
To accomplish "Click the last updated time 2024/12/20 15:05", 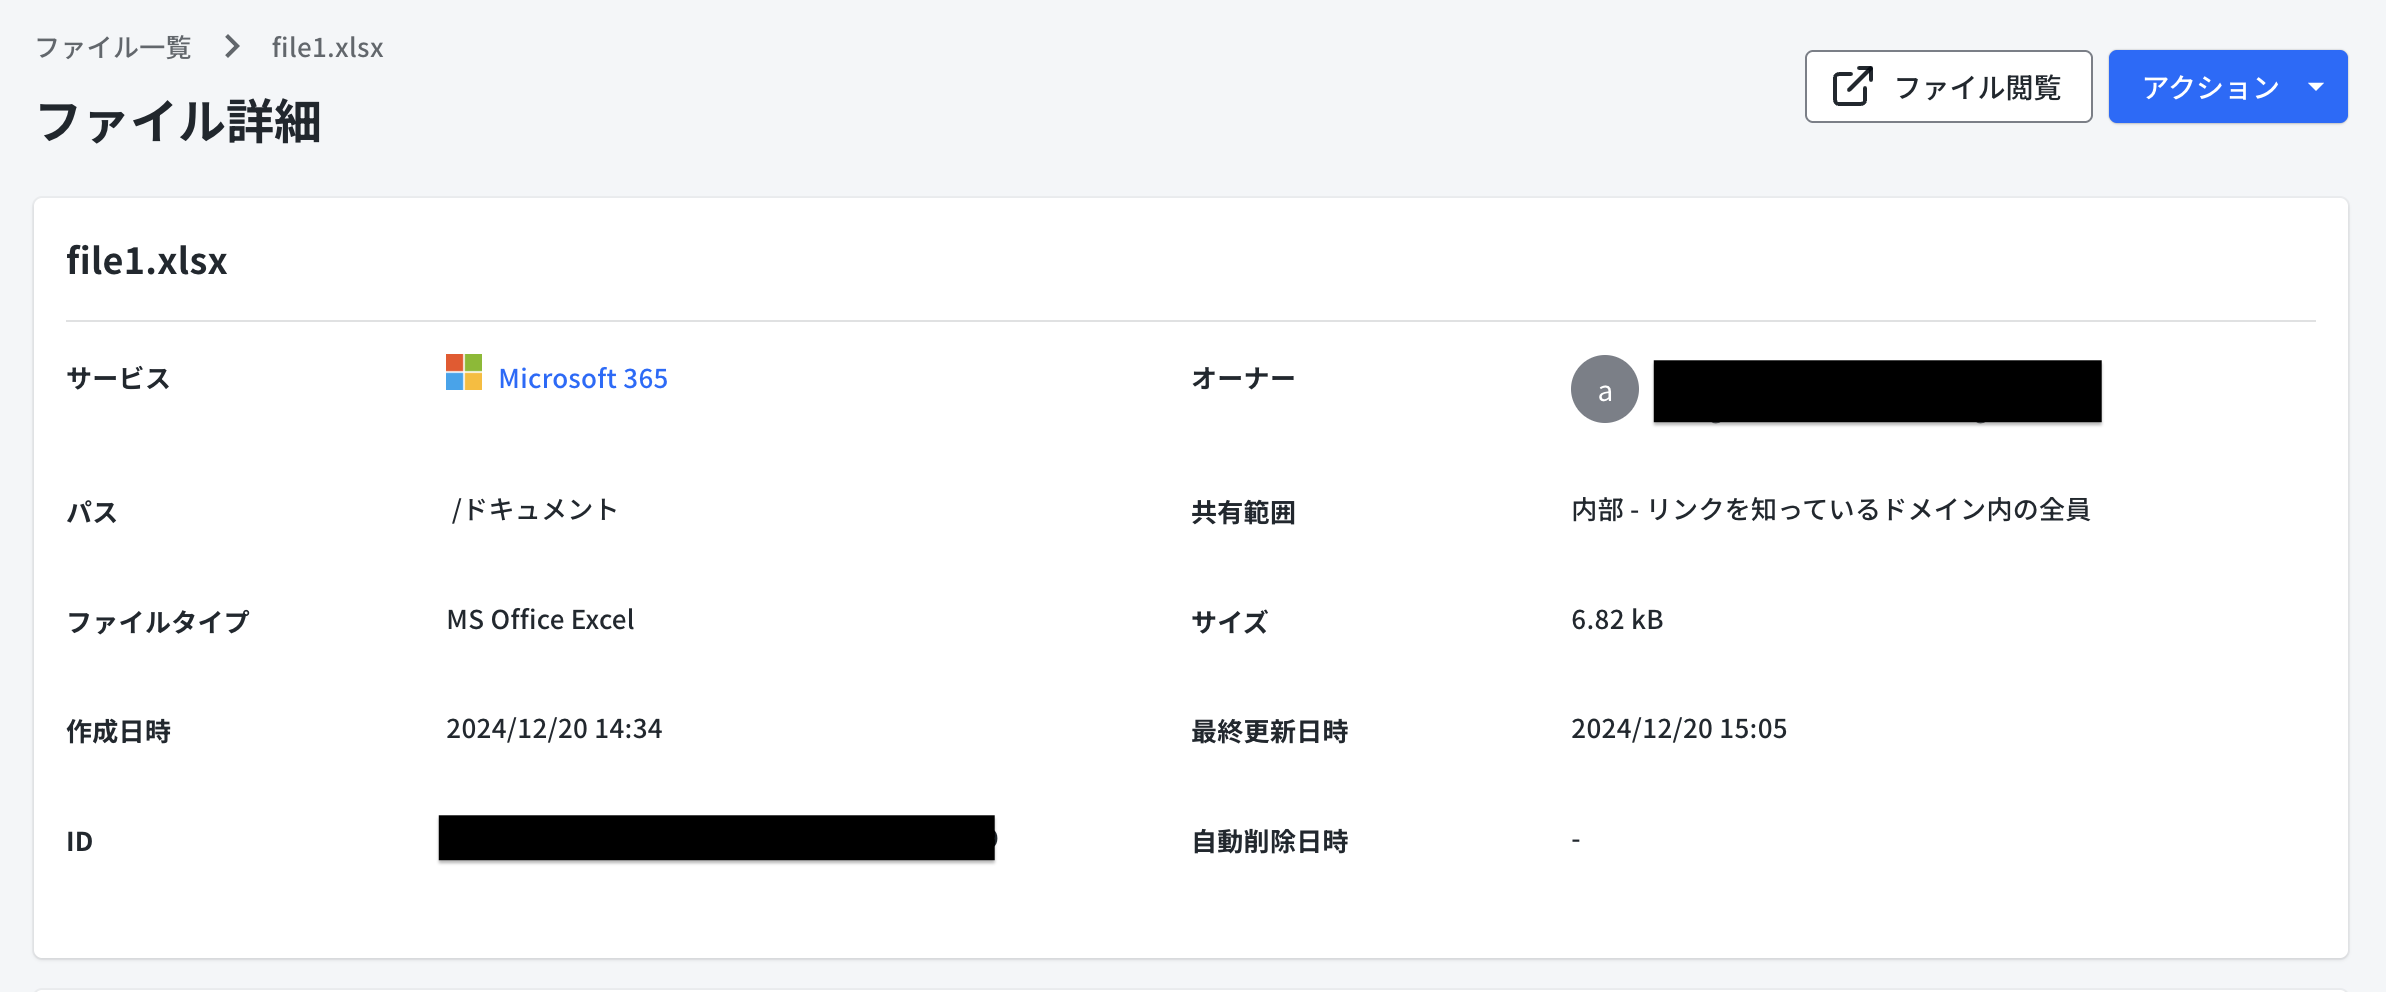I will tap(1678, 729).
